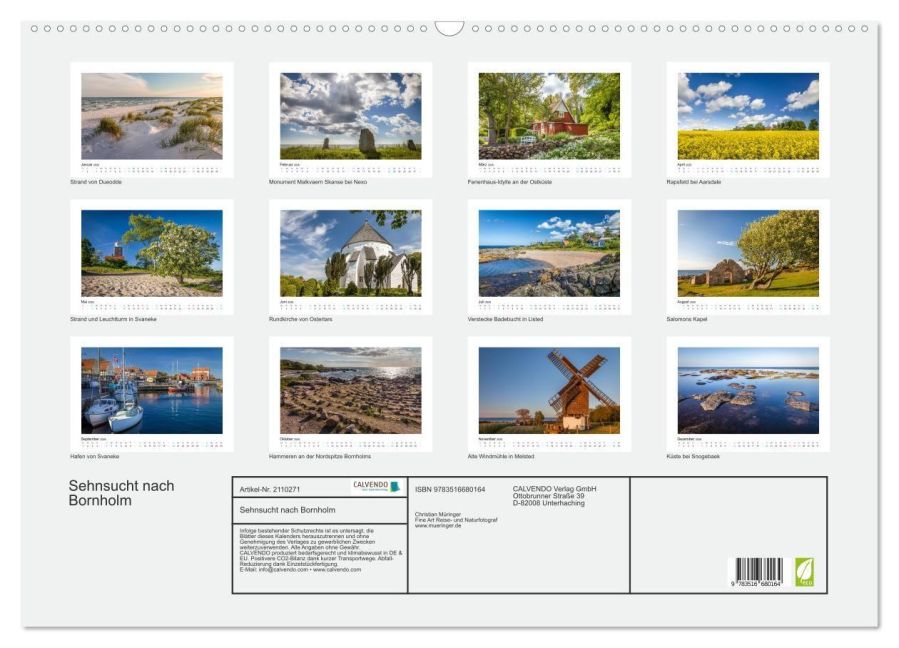Open the Hafen von Svaneke harbor photo

click(x=152, y=391)
